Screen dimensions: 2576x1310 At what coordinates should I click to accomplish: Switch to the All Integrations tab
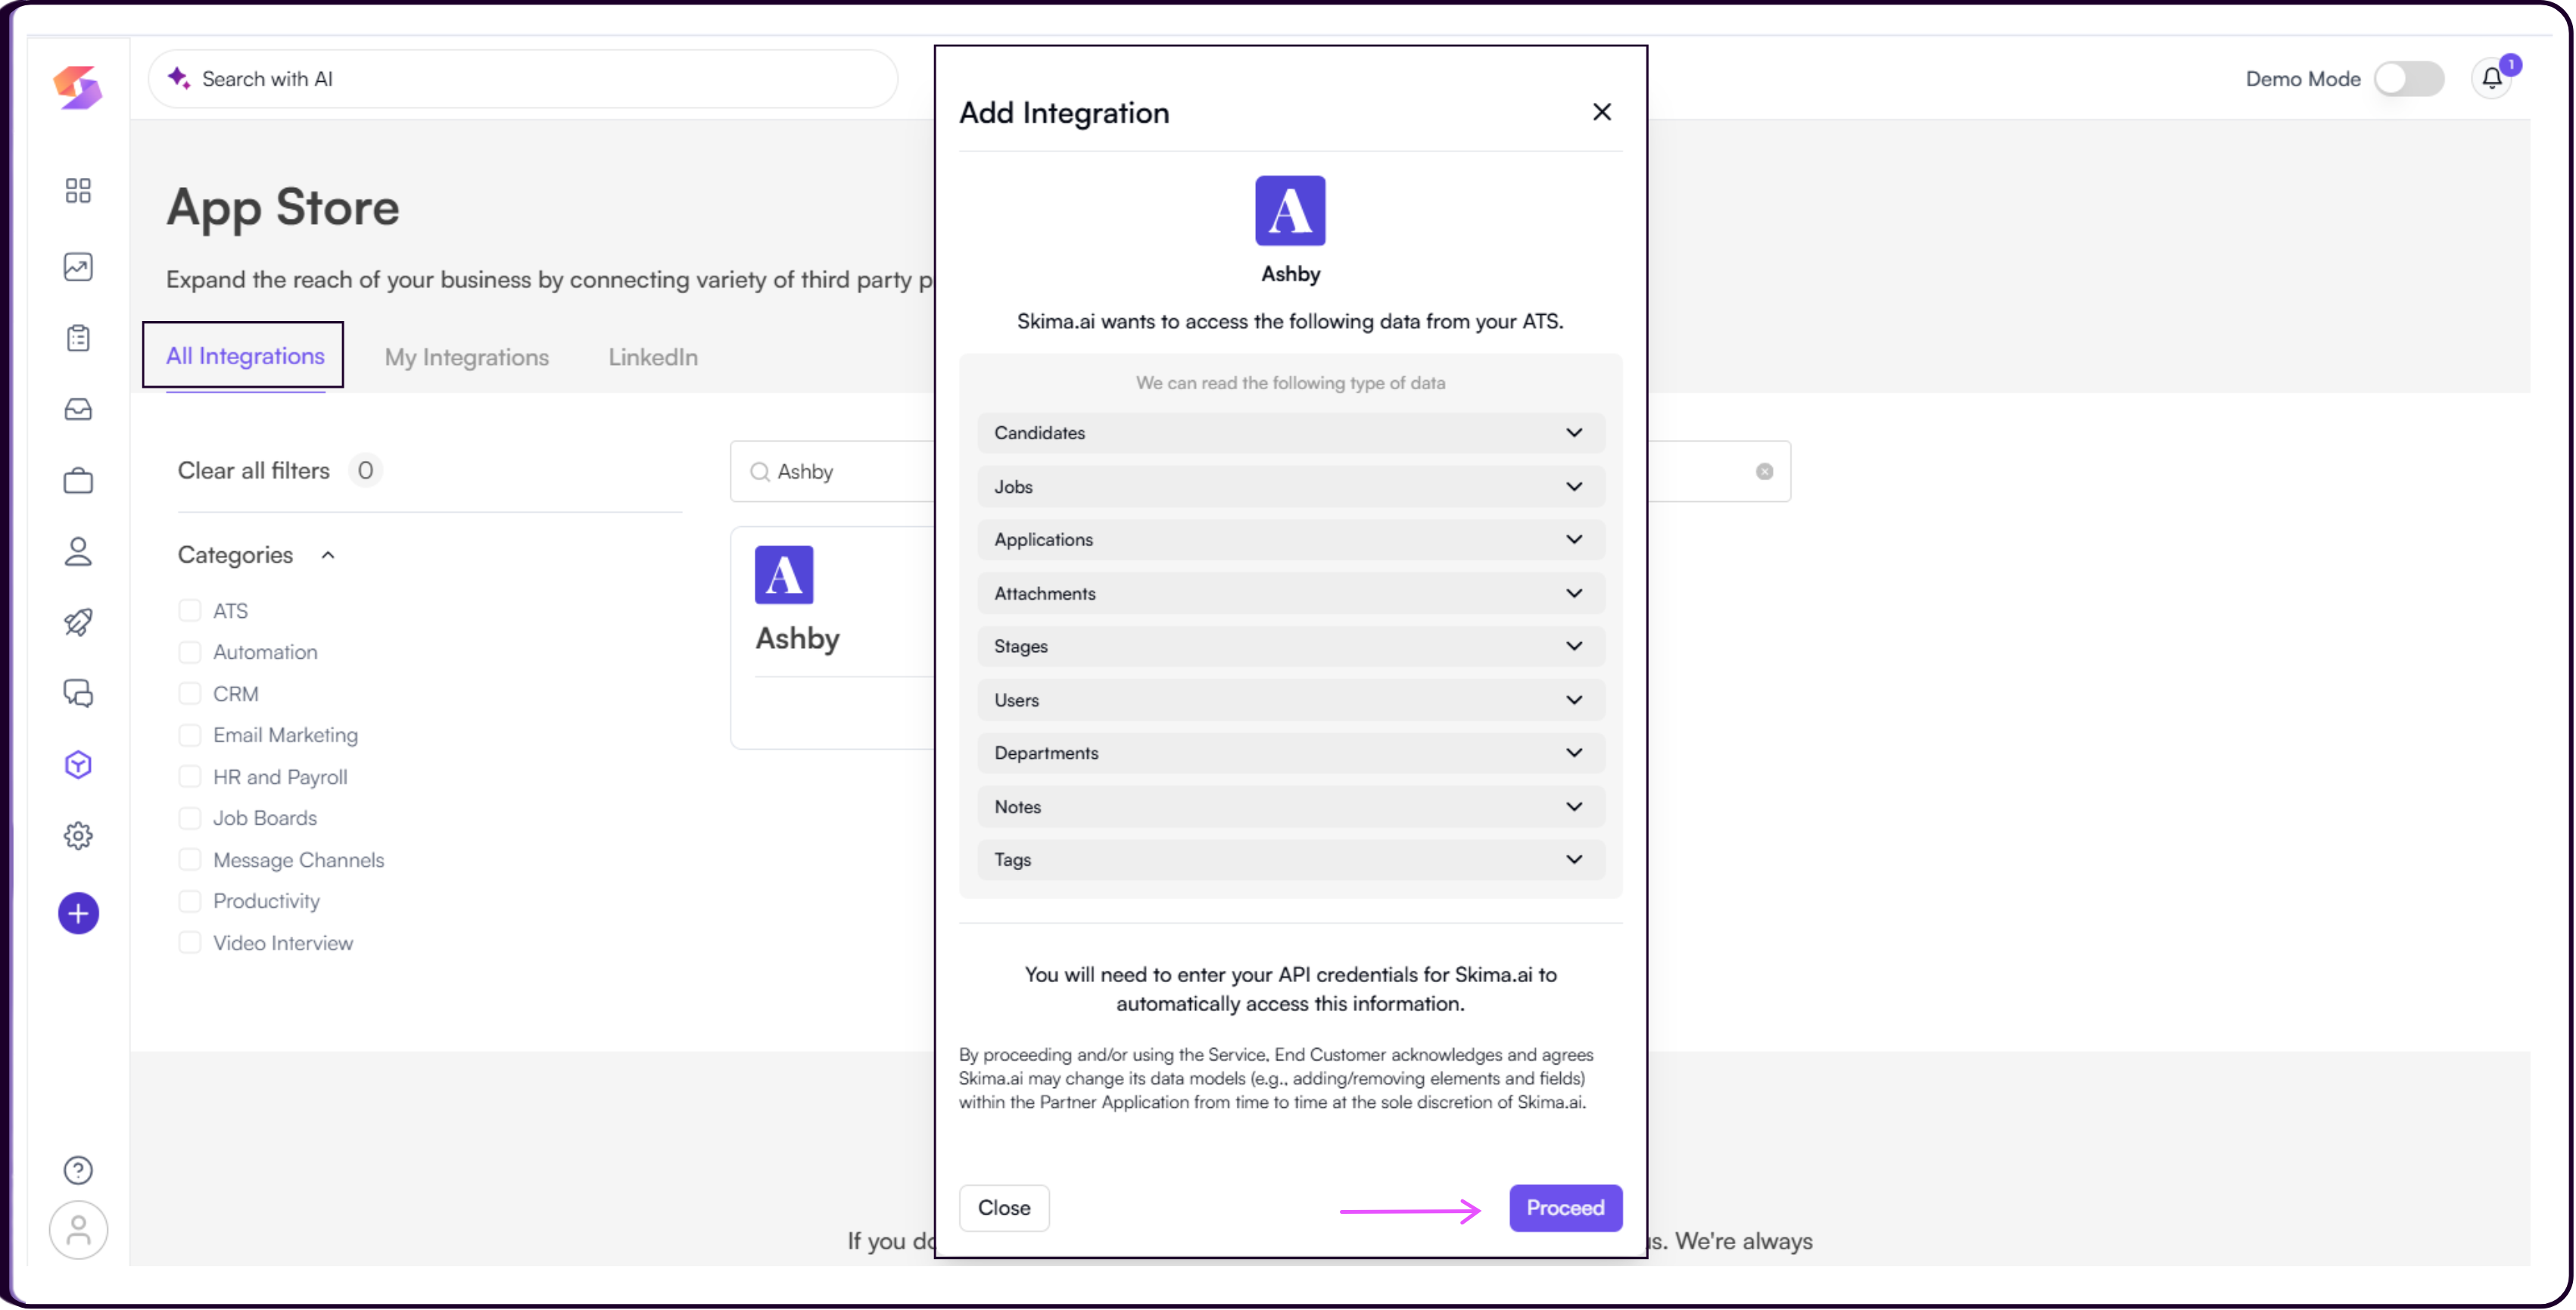point(245,356)
